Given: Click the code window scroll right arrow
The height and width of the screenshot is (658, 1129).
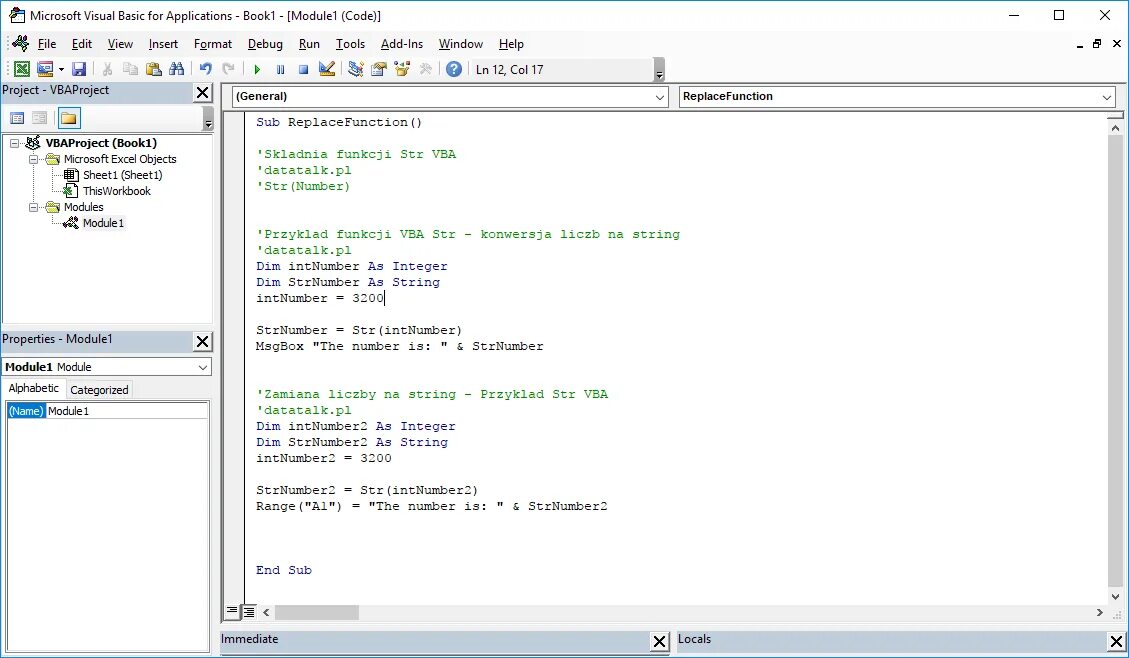Looking at the screenshot, I should pyautogui.click(x=1099, y=612).
